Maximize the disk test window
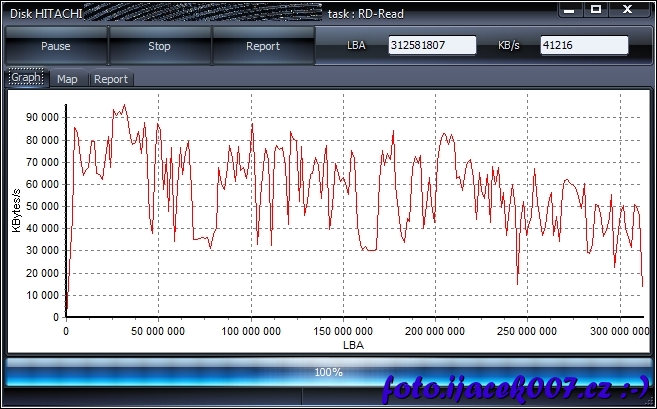The width and height of the screenshot is (657, 409). coord(596,9)
